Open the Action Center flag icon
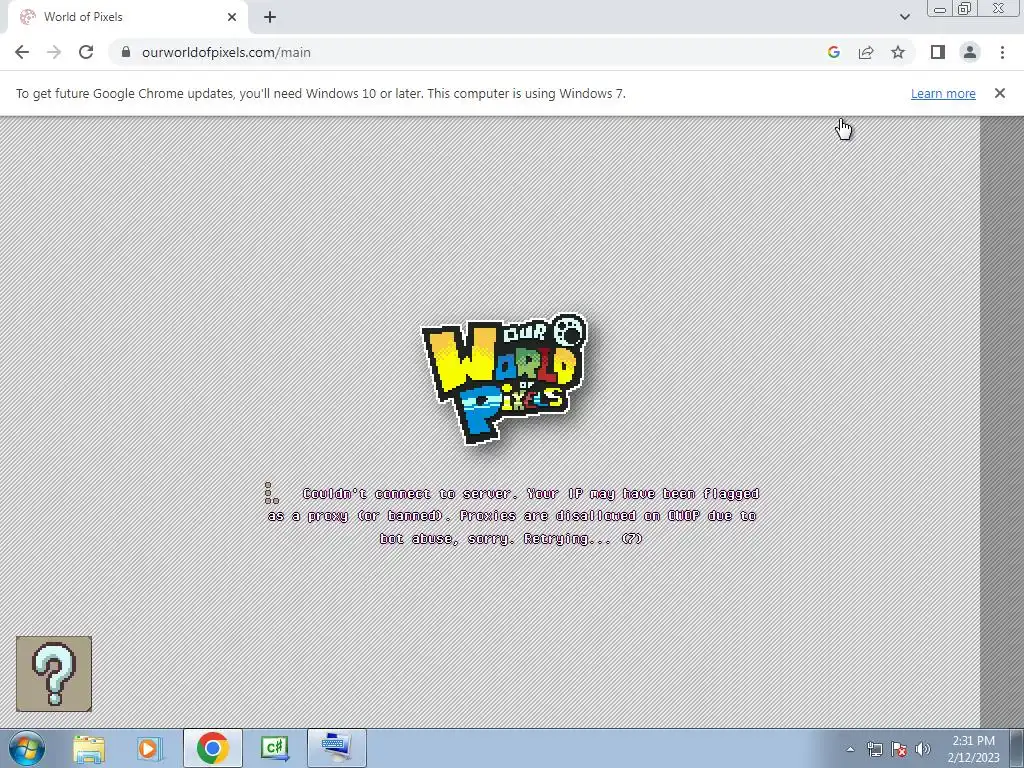This screenshot has height=768, width=1024. click(x=899, y=749)
